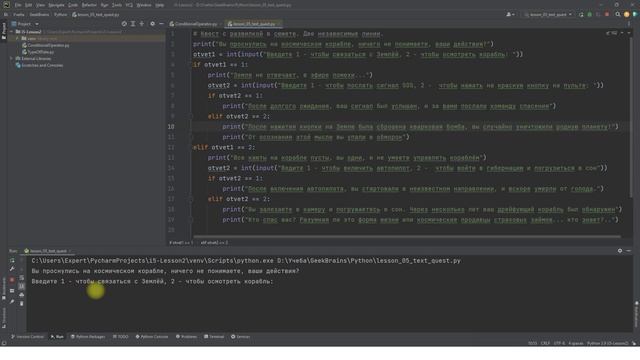This screenshot has height=360, width=640.
Task: Expand the venv folder
Action: coord(17,38)
